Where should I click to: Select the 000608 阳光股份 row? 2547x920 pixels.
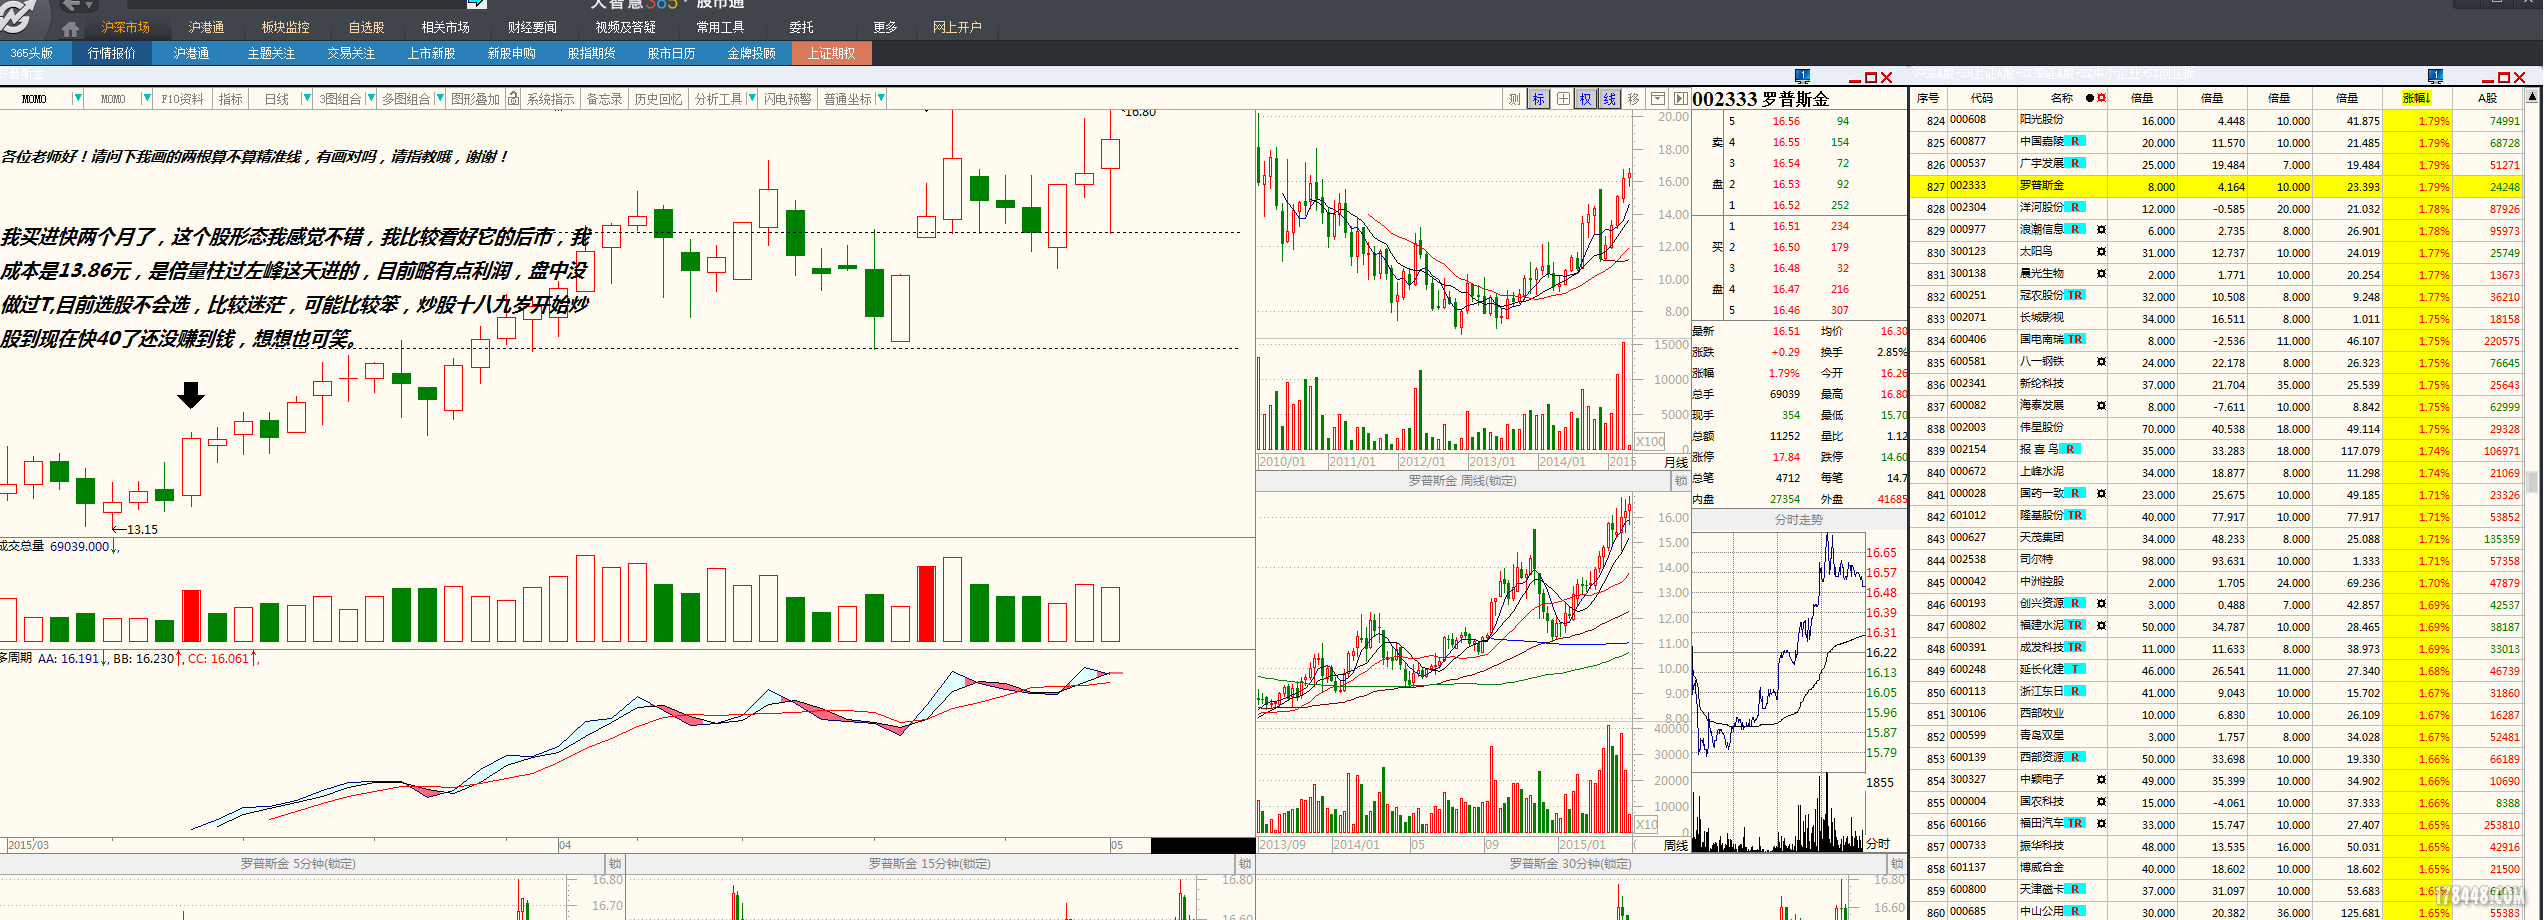pyautogui.click(x=2217, y=120)
